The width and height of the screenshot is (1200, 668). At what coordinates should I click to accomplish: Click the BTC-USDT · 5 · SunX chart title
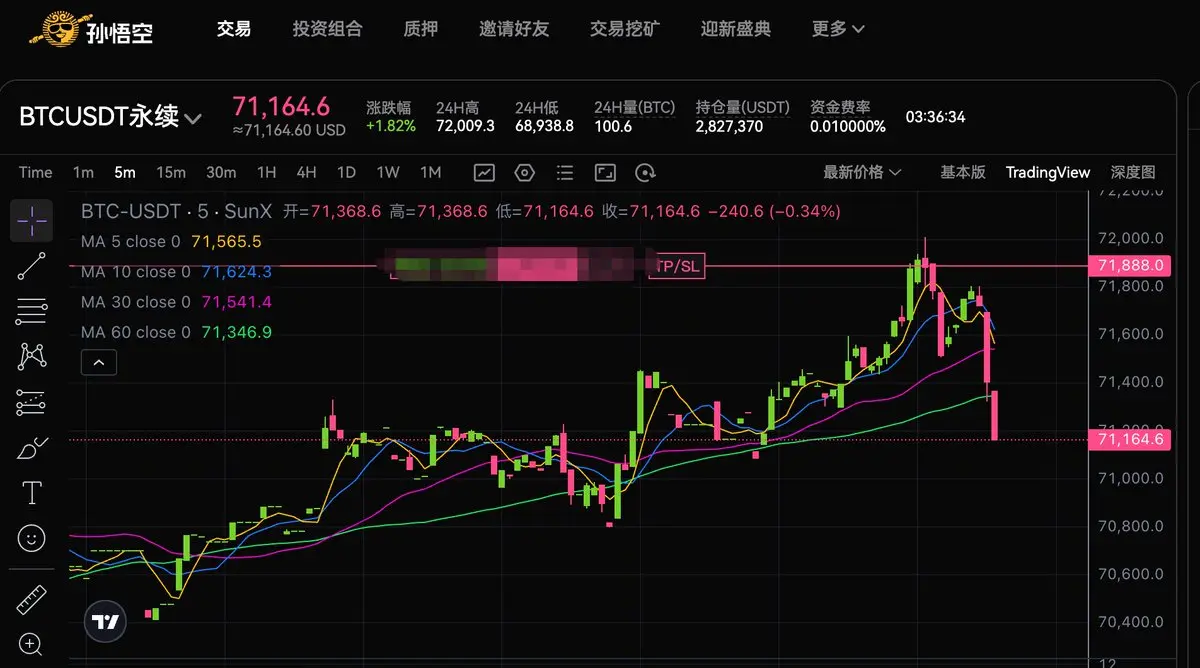[x=176, y=212]
